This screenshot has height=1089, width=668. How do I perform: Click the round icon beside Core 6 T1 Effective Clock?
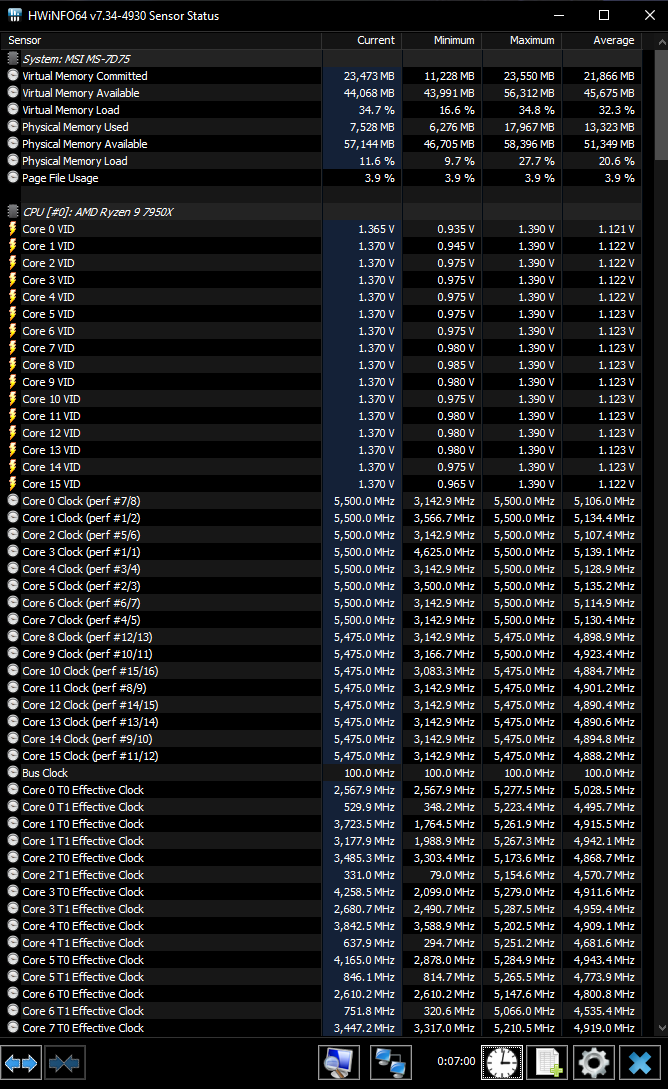coord(12,1010)
